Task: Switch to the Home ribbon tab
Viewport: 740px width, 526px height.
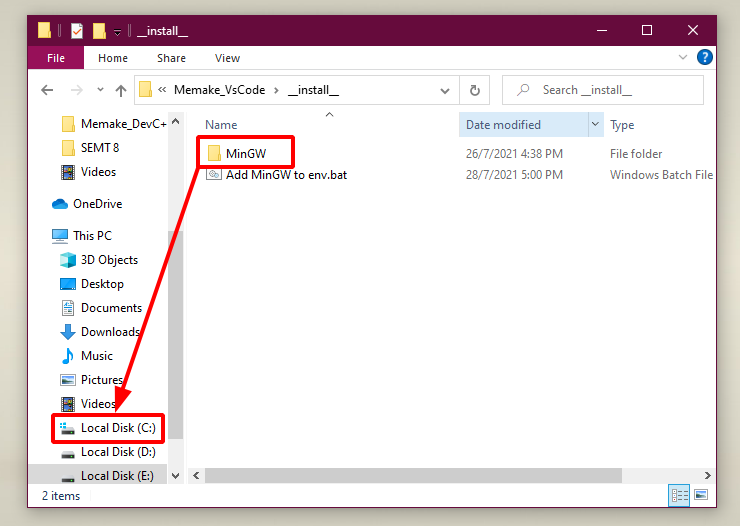Action: coord(113,58)
